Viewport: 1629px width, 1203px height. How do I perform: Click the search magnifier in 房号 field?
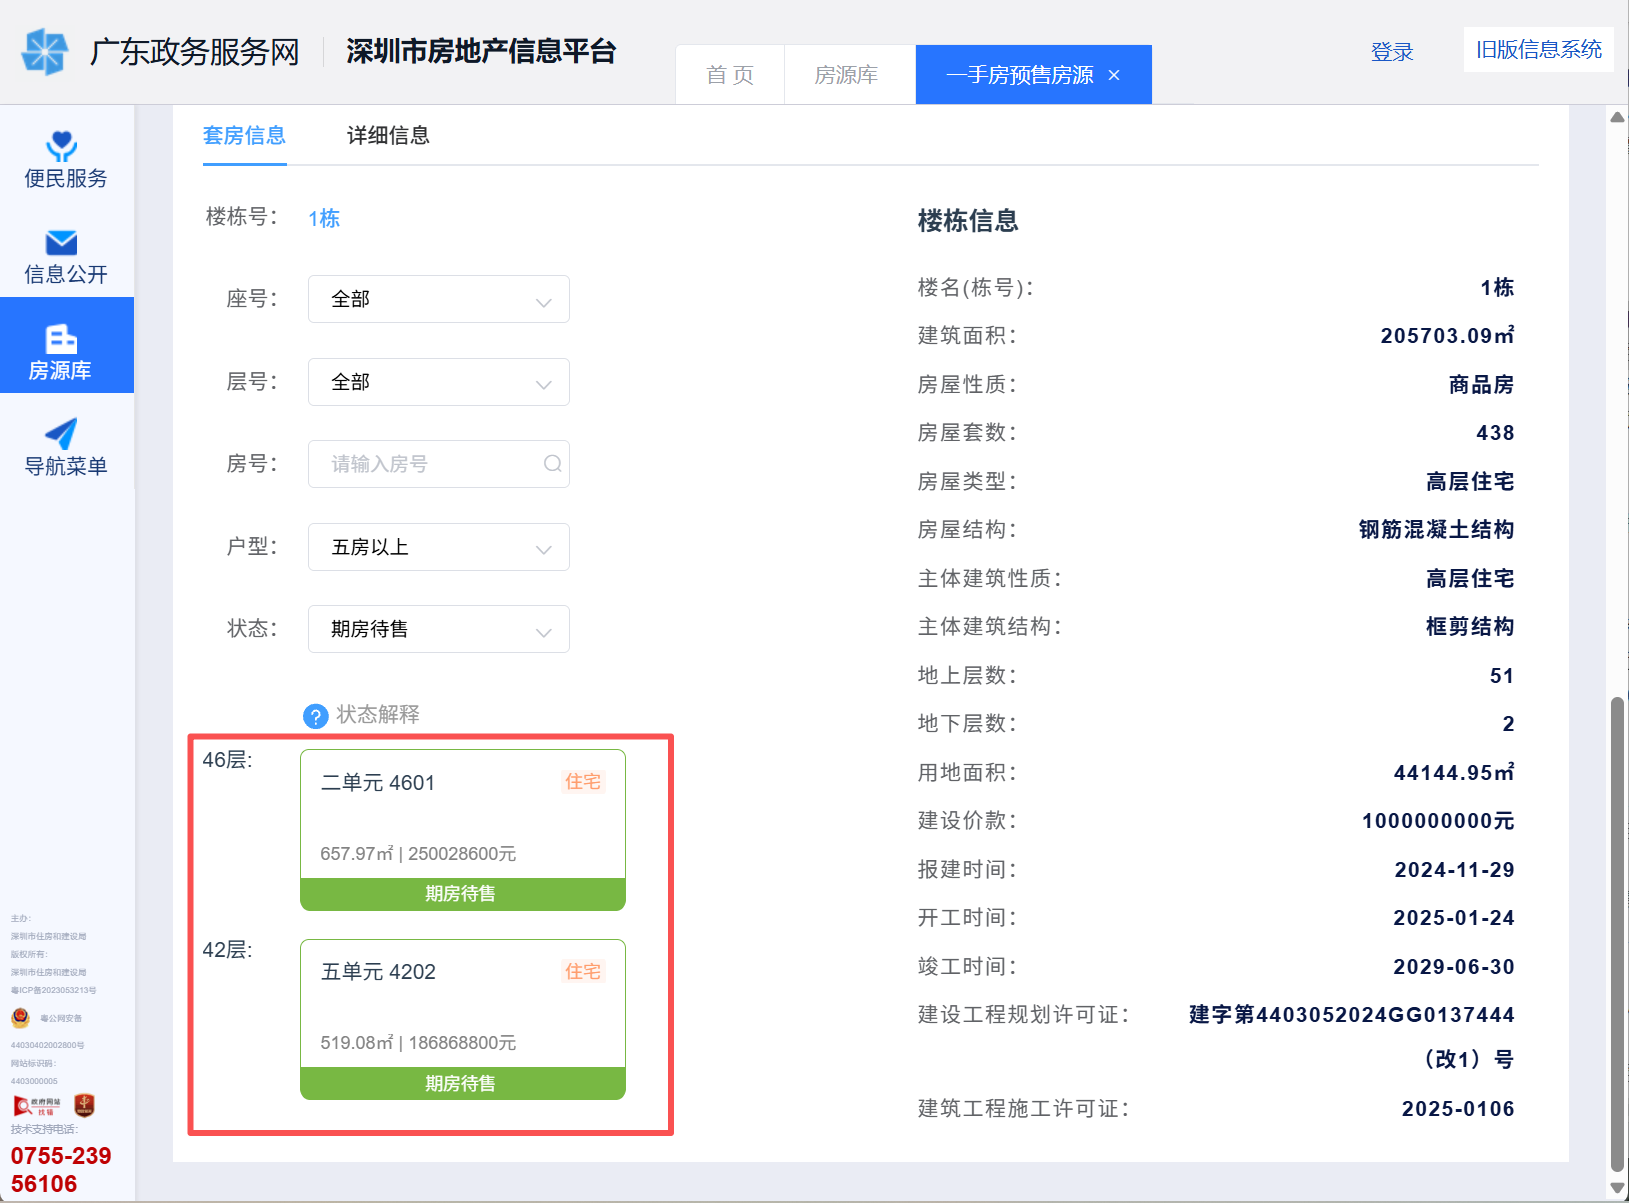coord(551,463)
